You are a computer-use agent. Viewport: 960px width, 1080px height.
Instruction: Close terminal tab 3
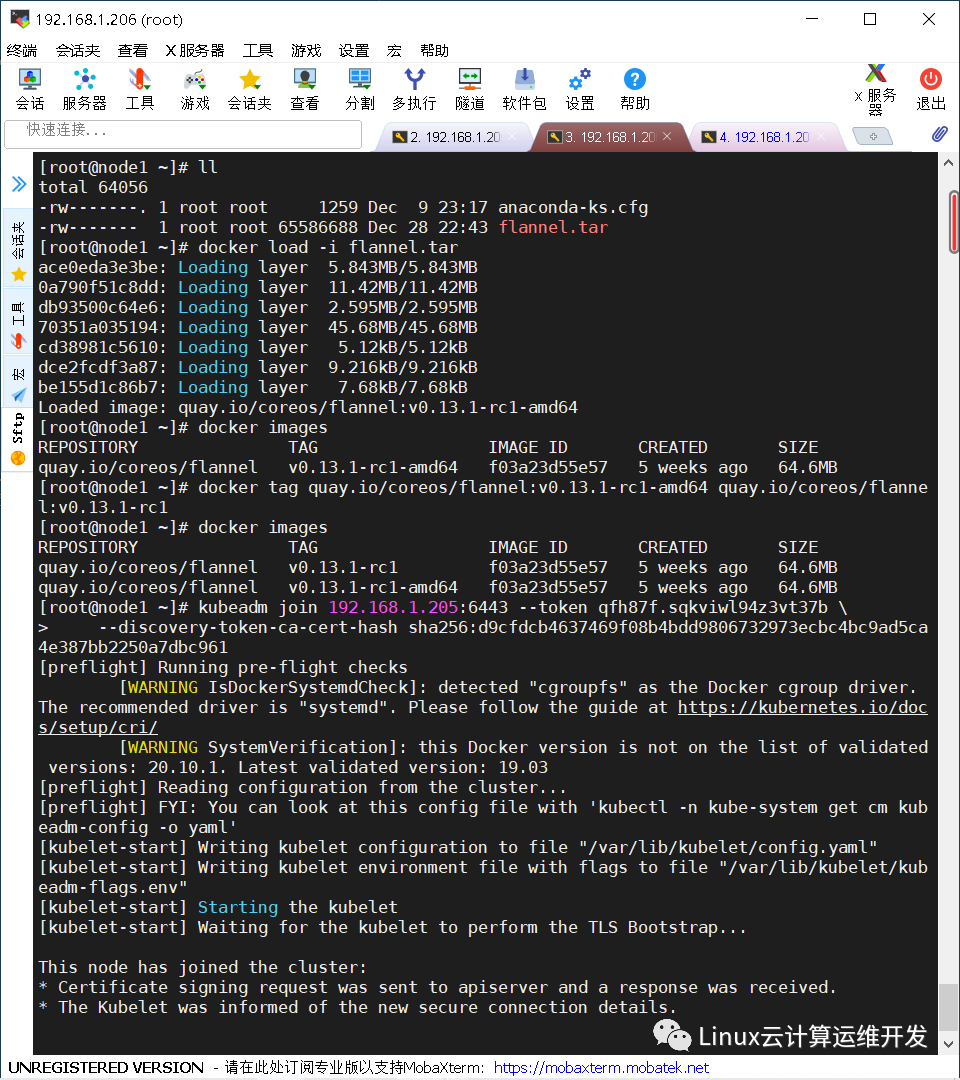click(667, 136)
